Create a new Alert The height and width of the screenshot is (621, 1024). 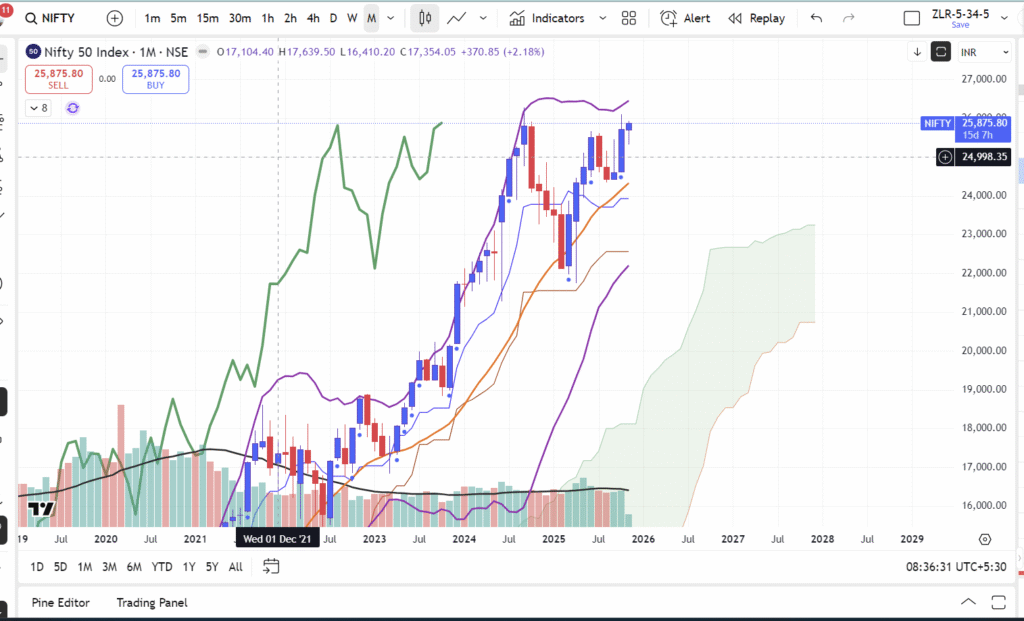(686, 18)
